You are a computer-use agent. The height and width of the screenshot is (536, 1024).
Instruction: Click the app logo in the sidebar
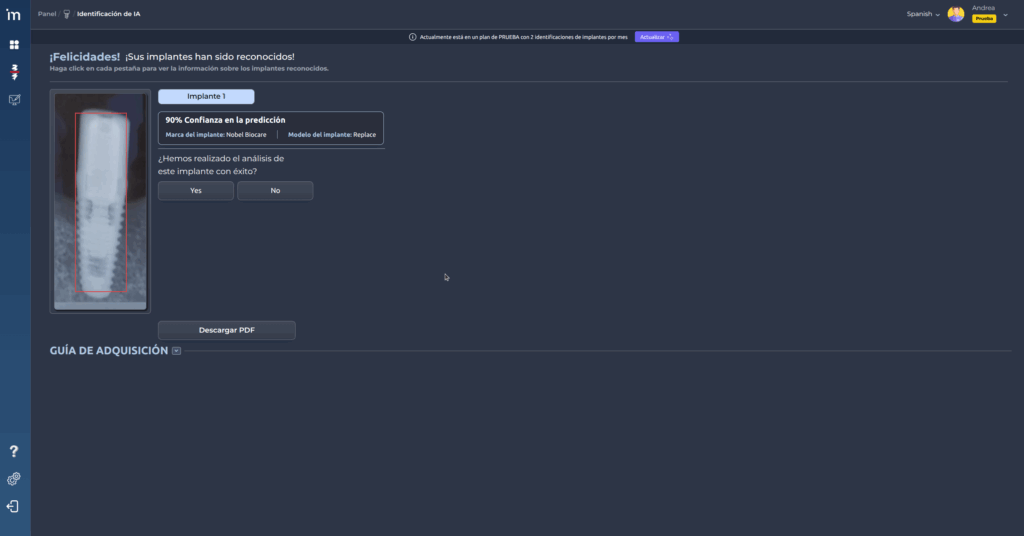(14, 14)
